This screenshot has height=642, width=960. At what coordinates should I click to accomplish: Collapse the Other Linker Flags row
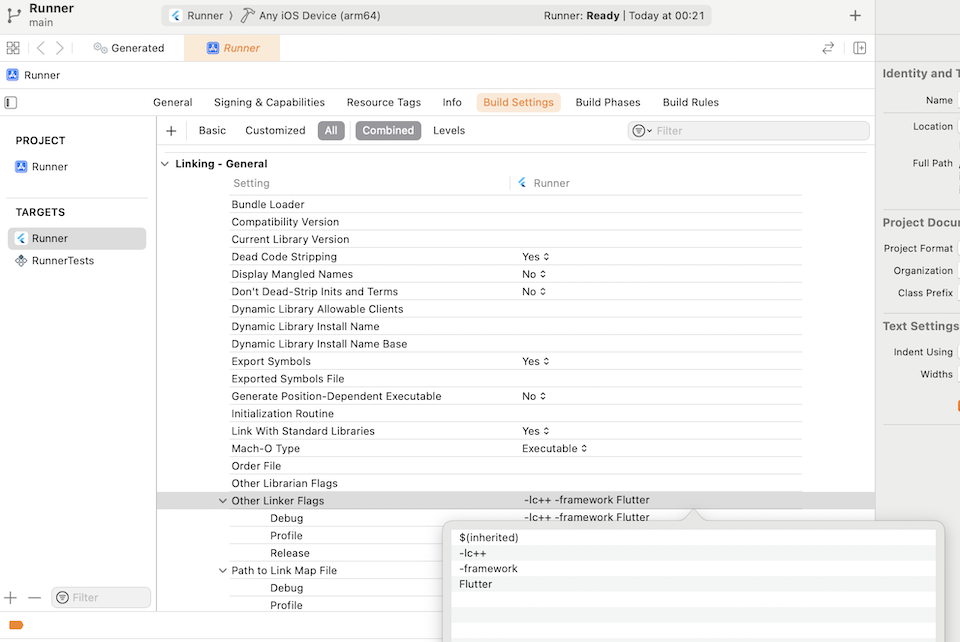223,501
